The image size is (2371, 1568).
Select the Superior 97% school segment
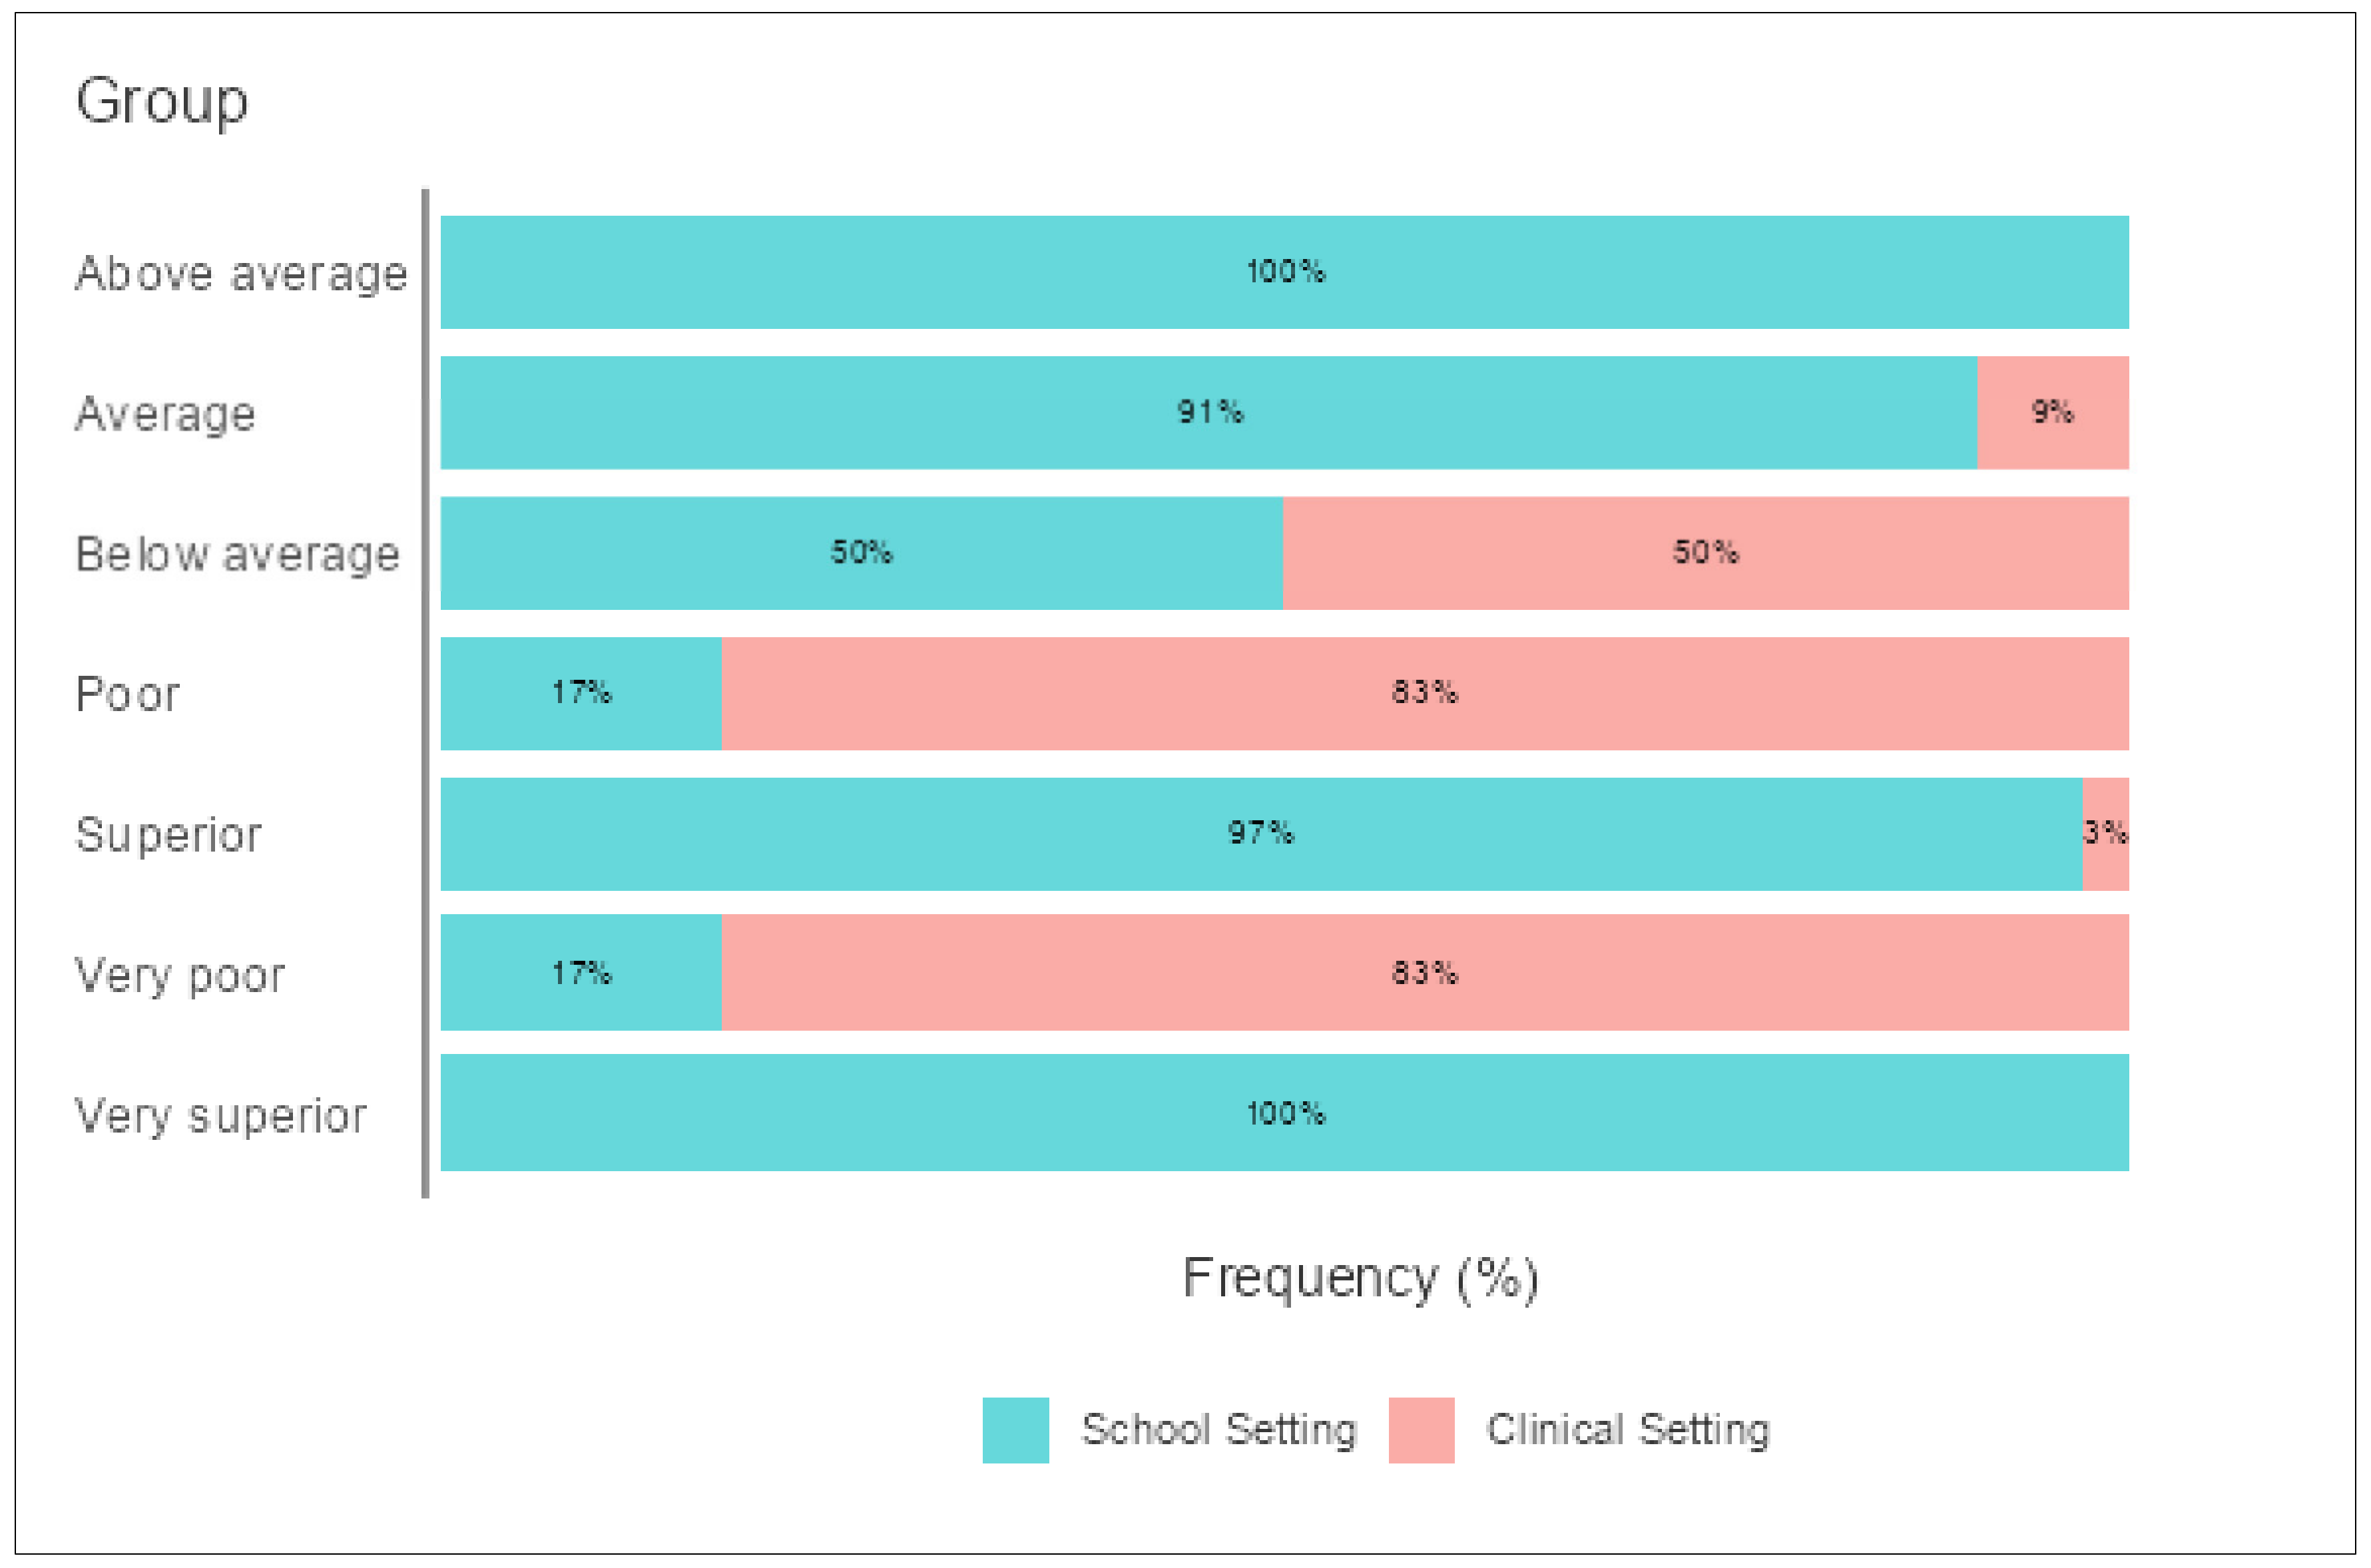point(1262,834)
